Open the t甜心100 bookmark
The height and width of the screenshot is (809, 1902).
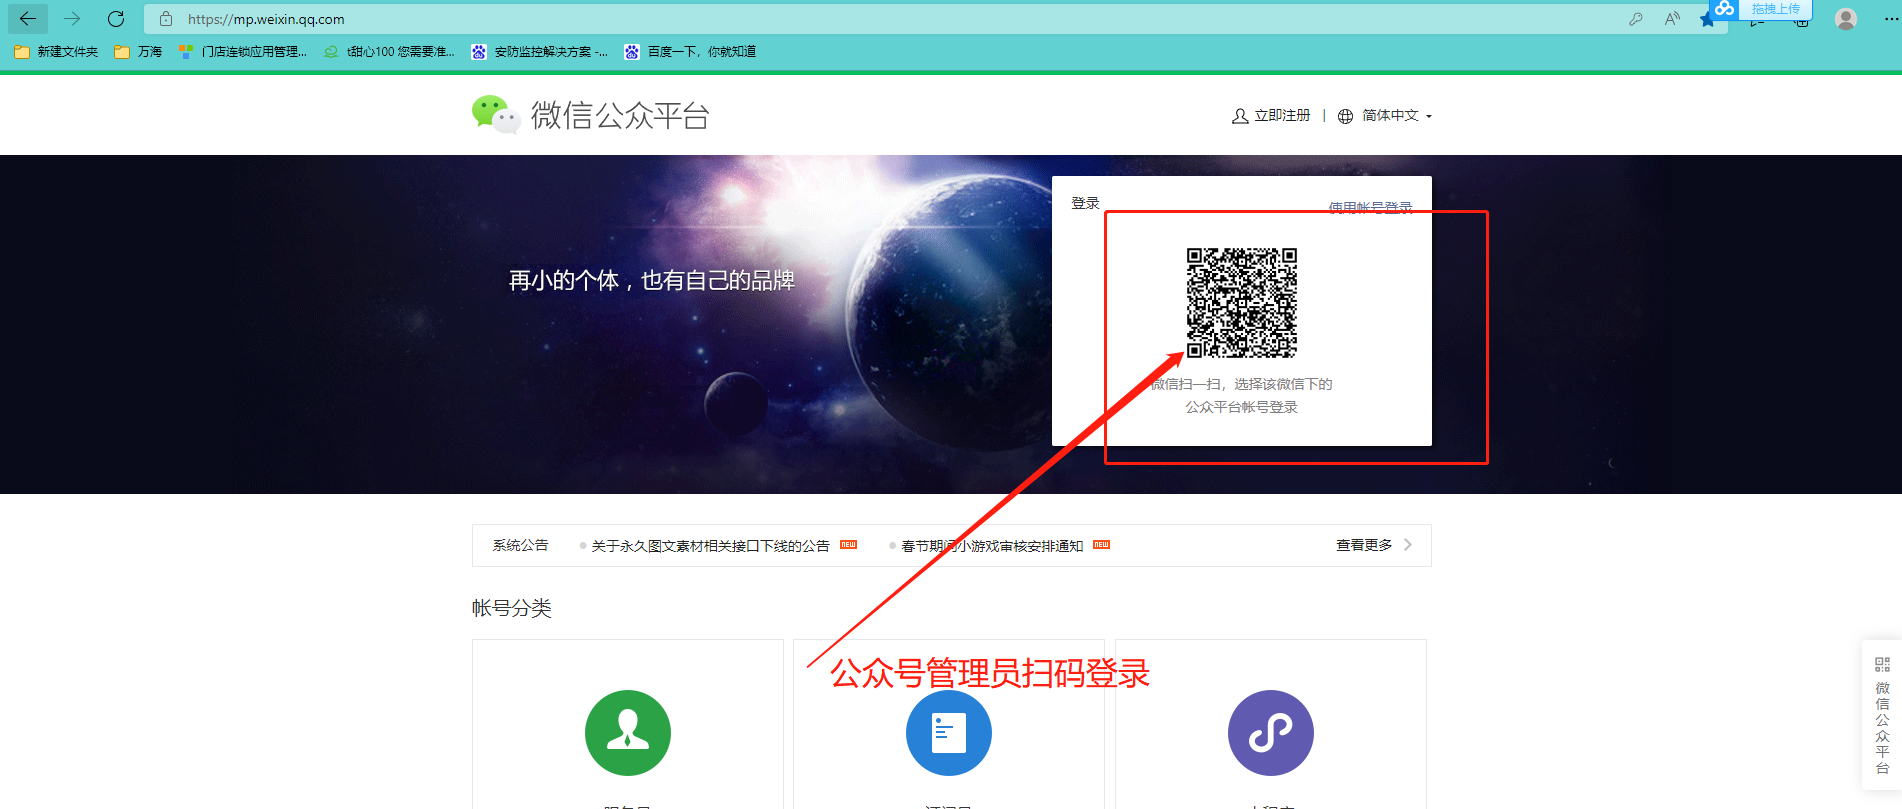coord(389,52)
